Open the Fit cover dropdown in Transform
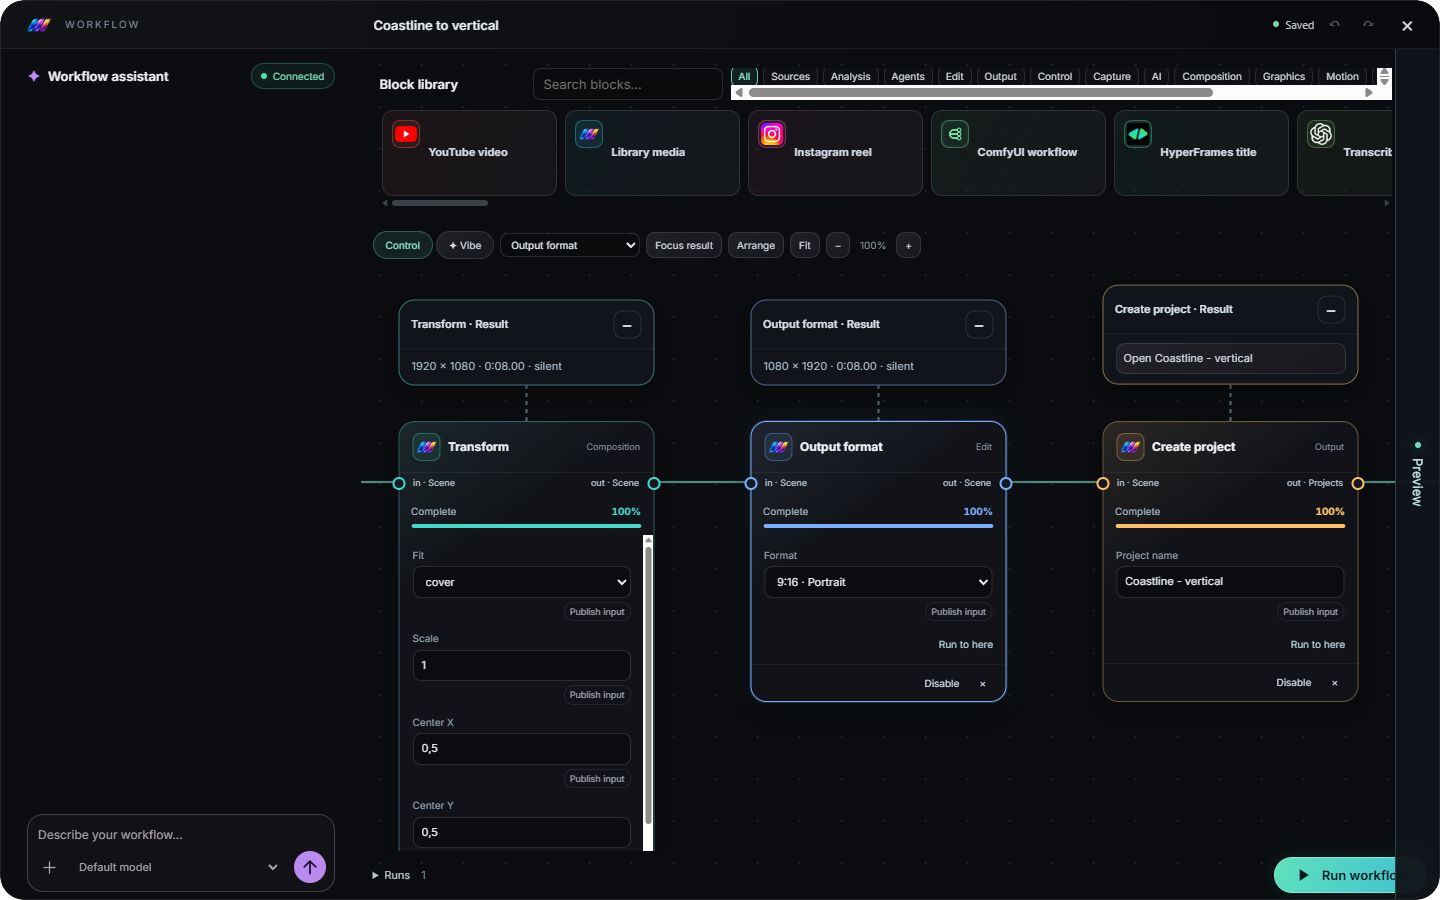The width and height of the screenshot is (1440, 900). (522, 582)
